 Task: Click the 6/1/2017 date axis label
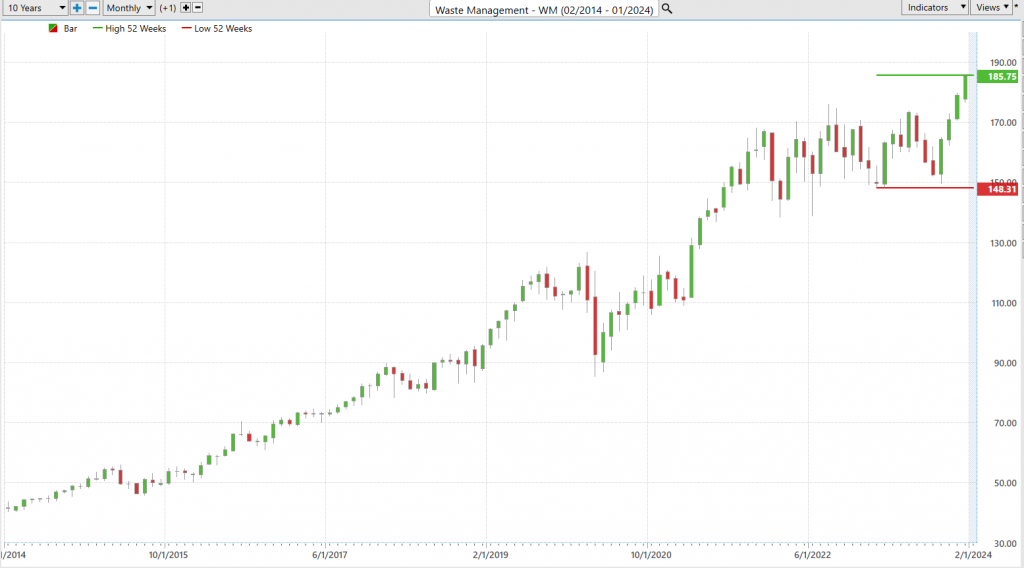330,555
